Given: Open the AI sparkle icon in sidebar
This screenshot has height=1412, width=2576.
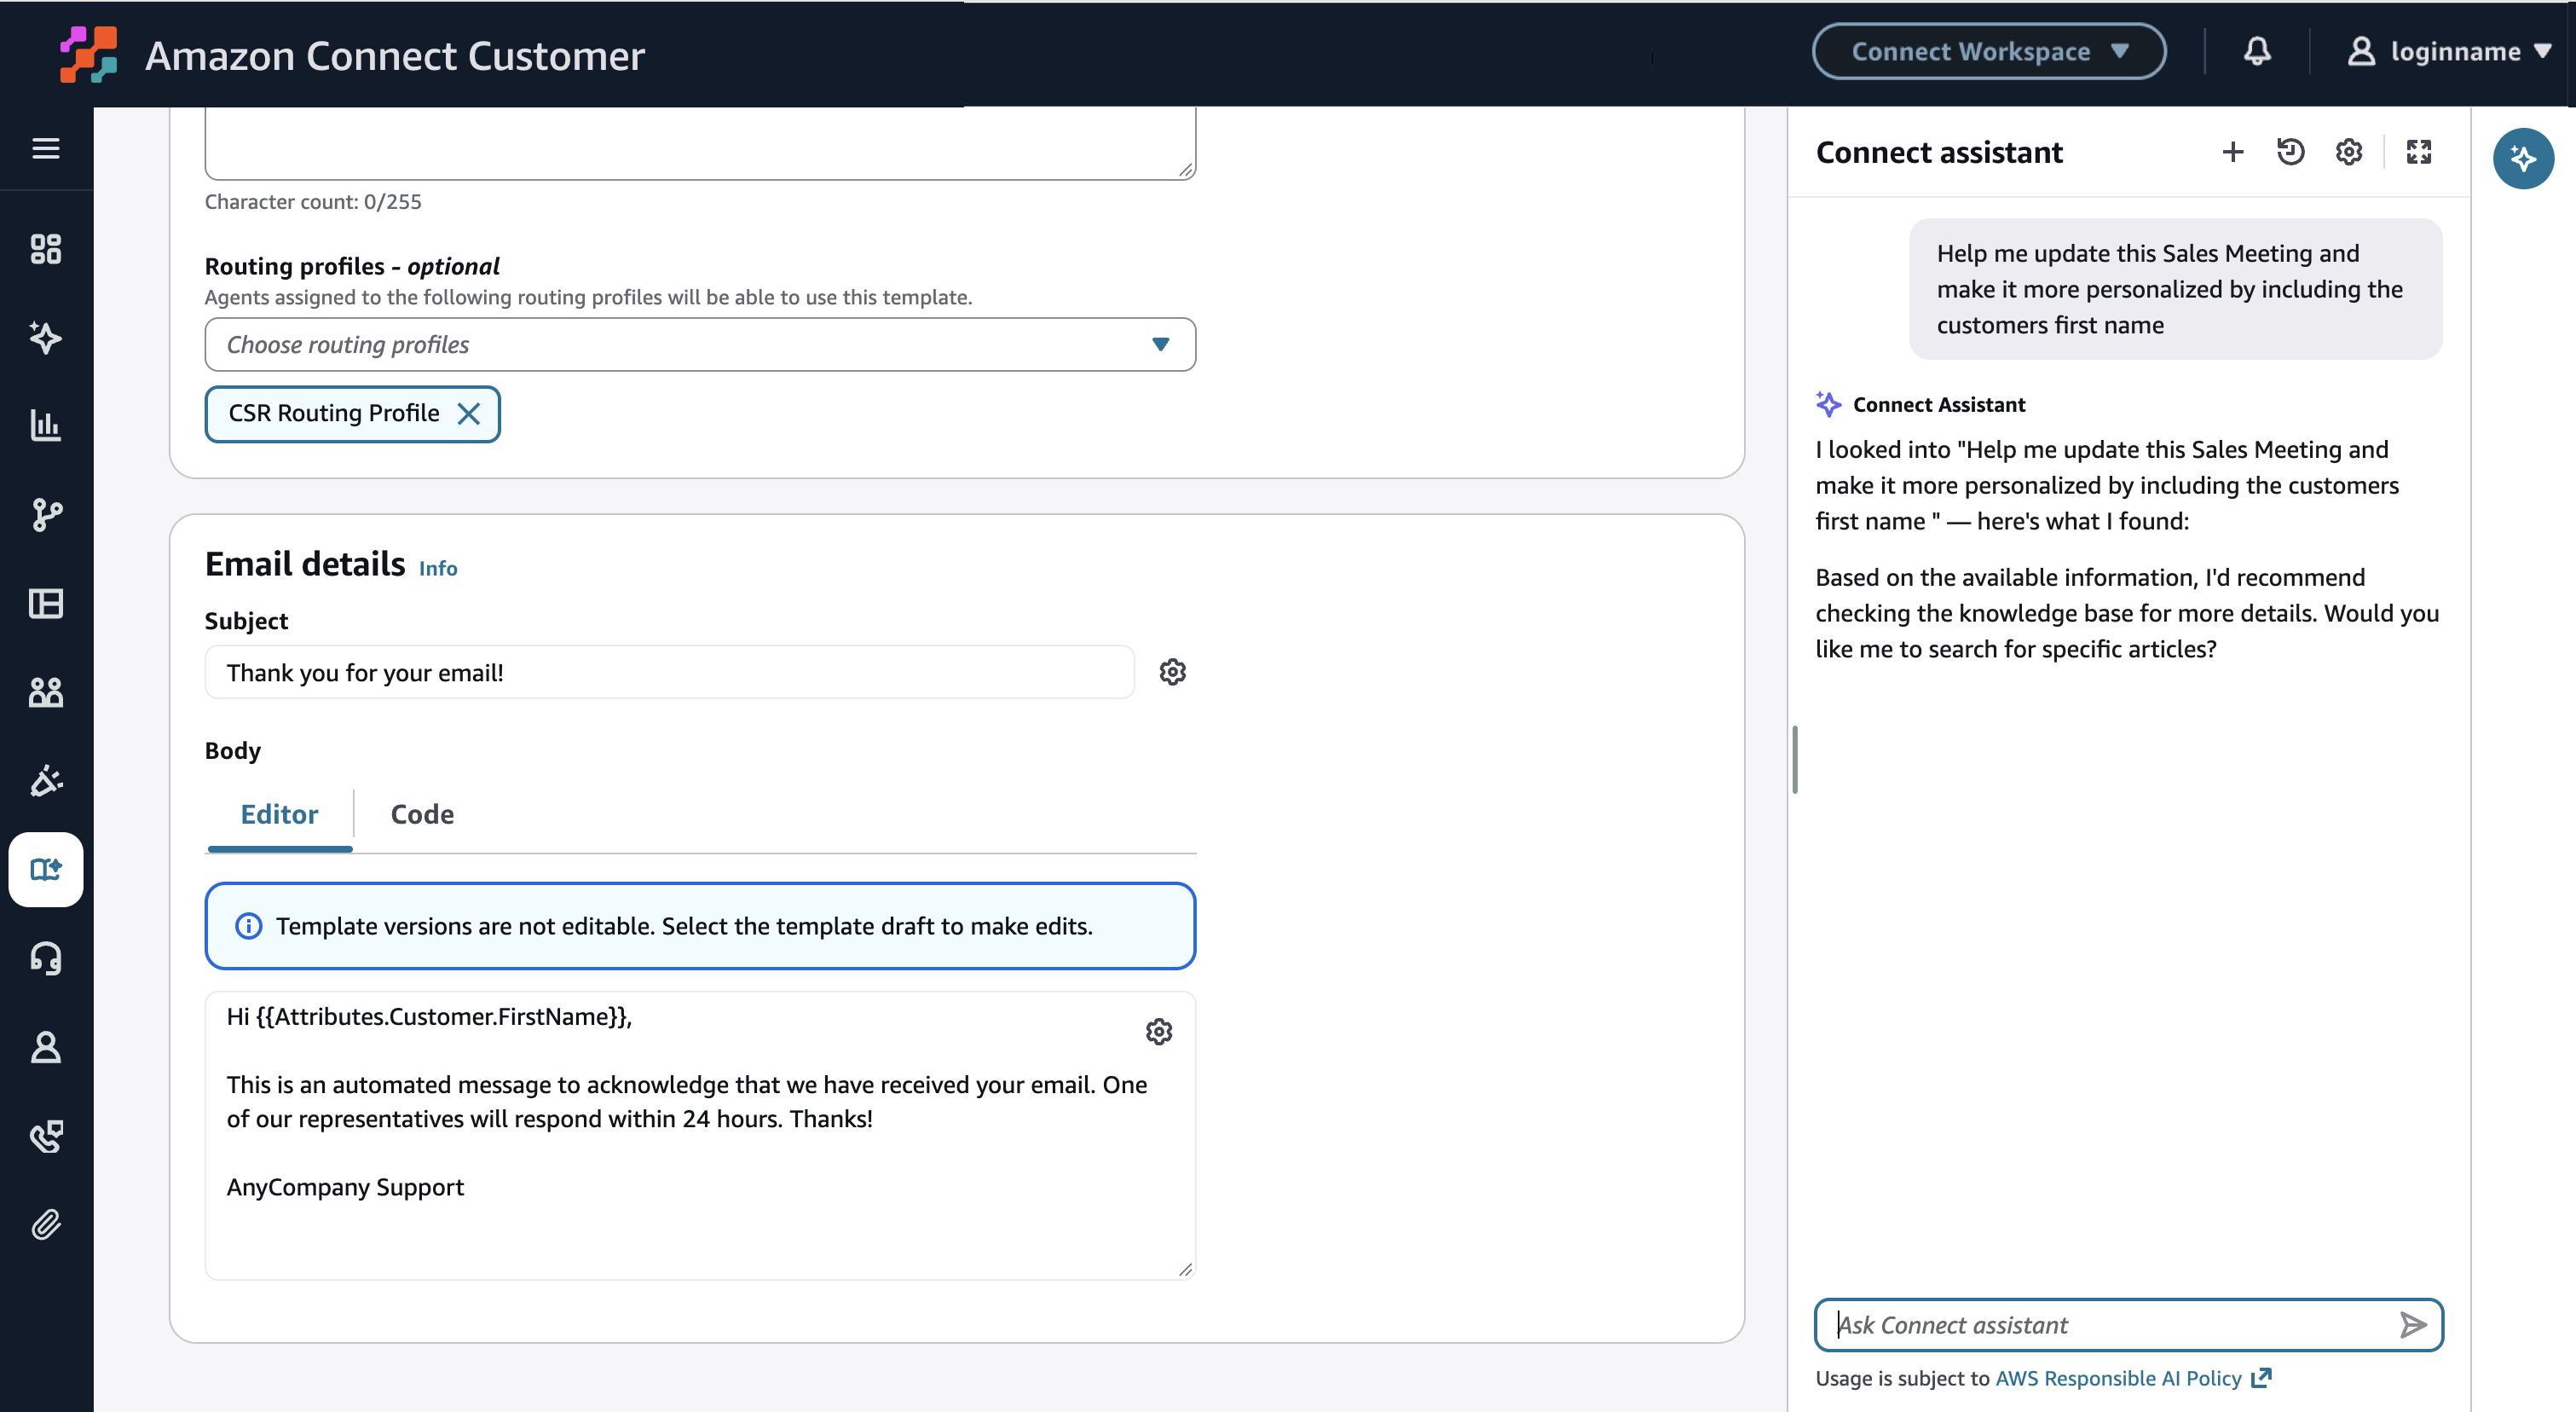Looking at the screenshot, I should 46,338.
